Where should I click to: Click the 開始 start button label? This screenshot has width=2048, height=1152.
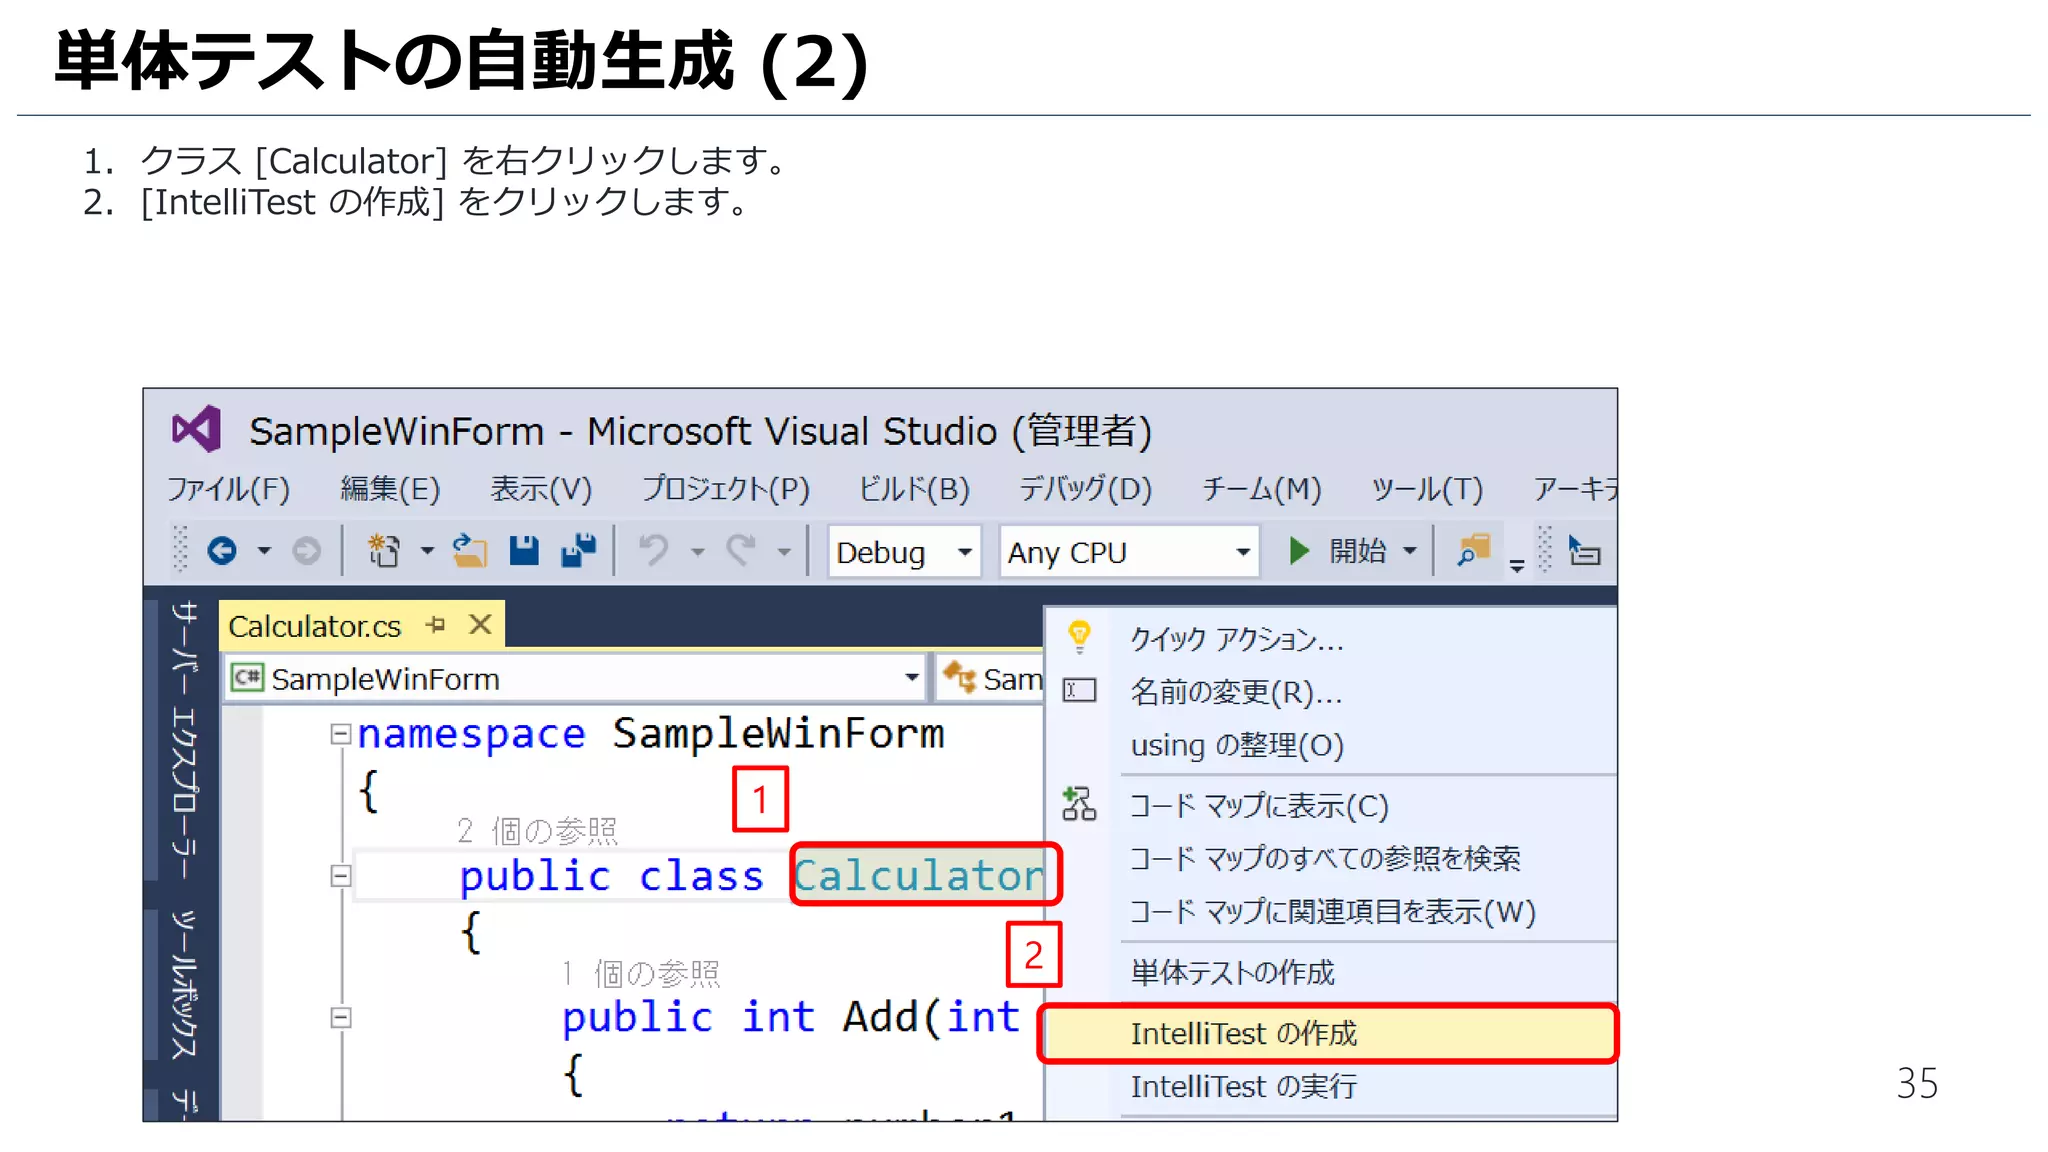(1357, 551)
